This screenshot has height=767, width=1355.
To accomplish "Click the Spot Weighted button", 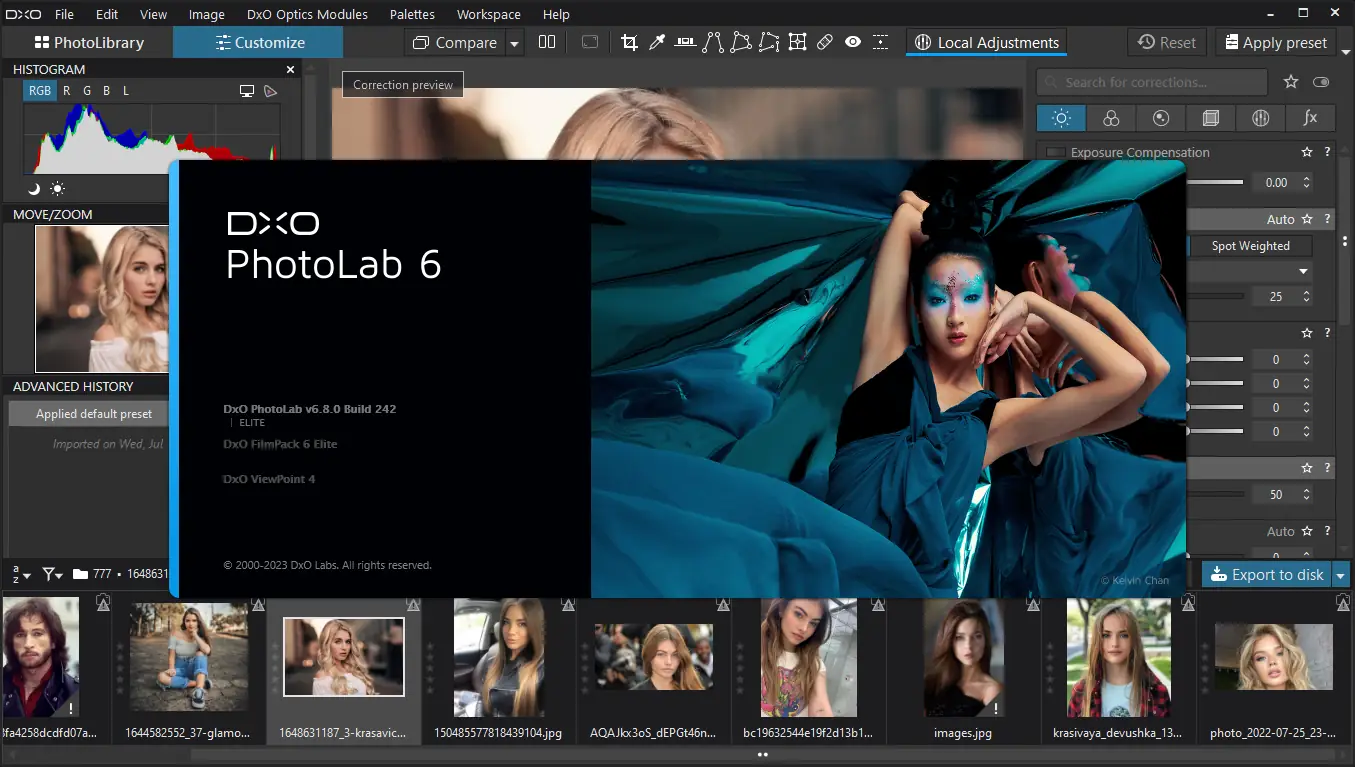I will click(x=1250, y=245).
